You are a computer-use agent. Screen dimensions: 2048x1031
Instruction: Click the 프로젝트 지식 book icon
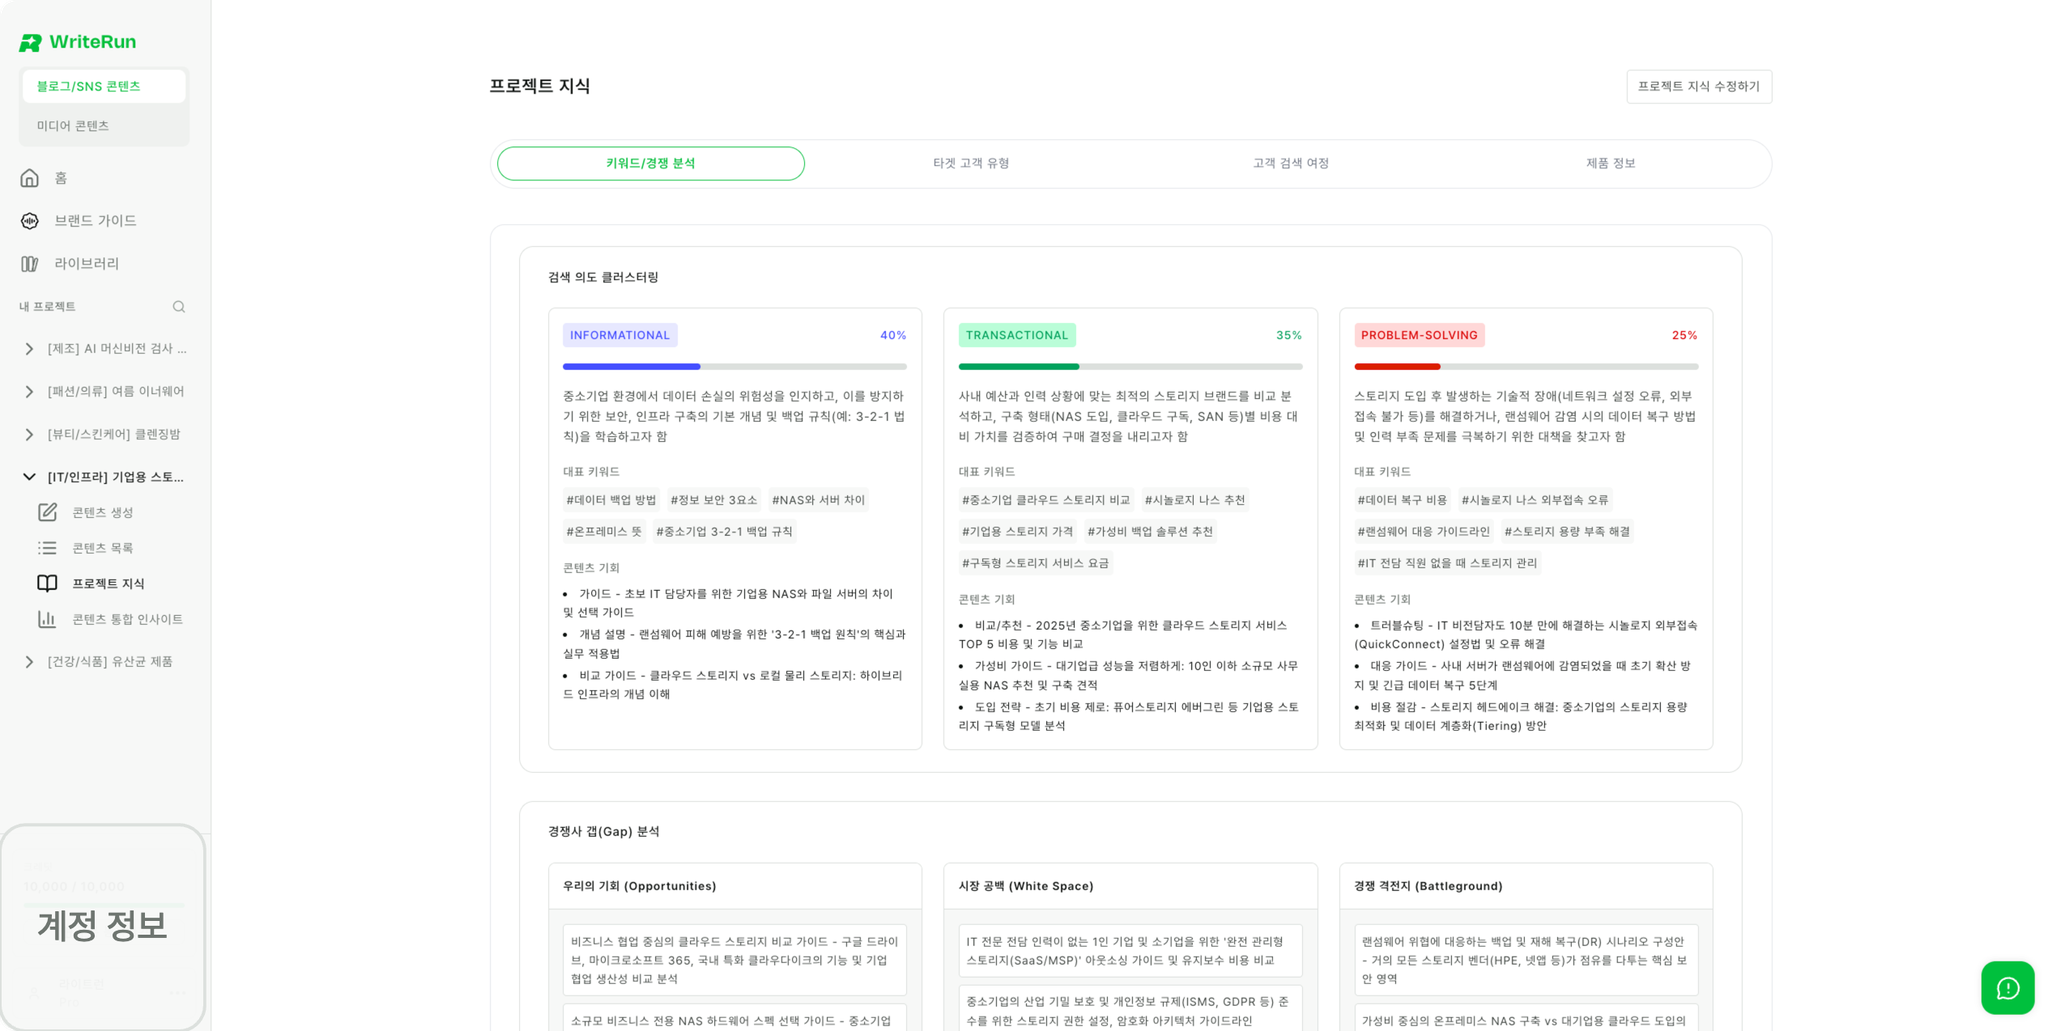click(x=47, y=583)
